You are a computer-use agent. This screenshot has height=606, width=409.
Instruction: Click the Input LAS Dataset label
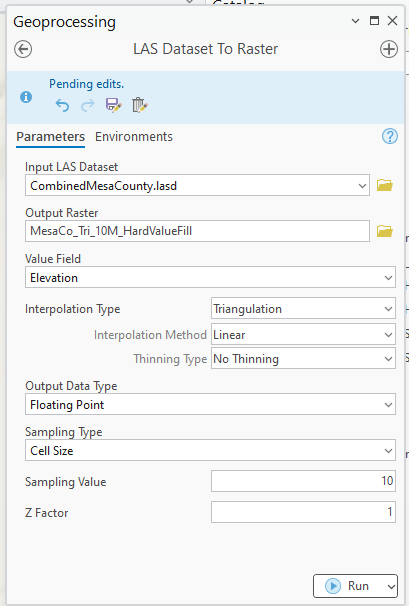72,167
